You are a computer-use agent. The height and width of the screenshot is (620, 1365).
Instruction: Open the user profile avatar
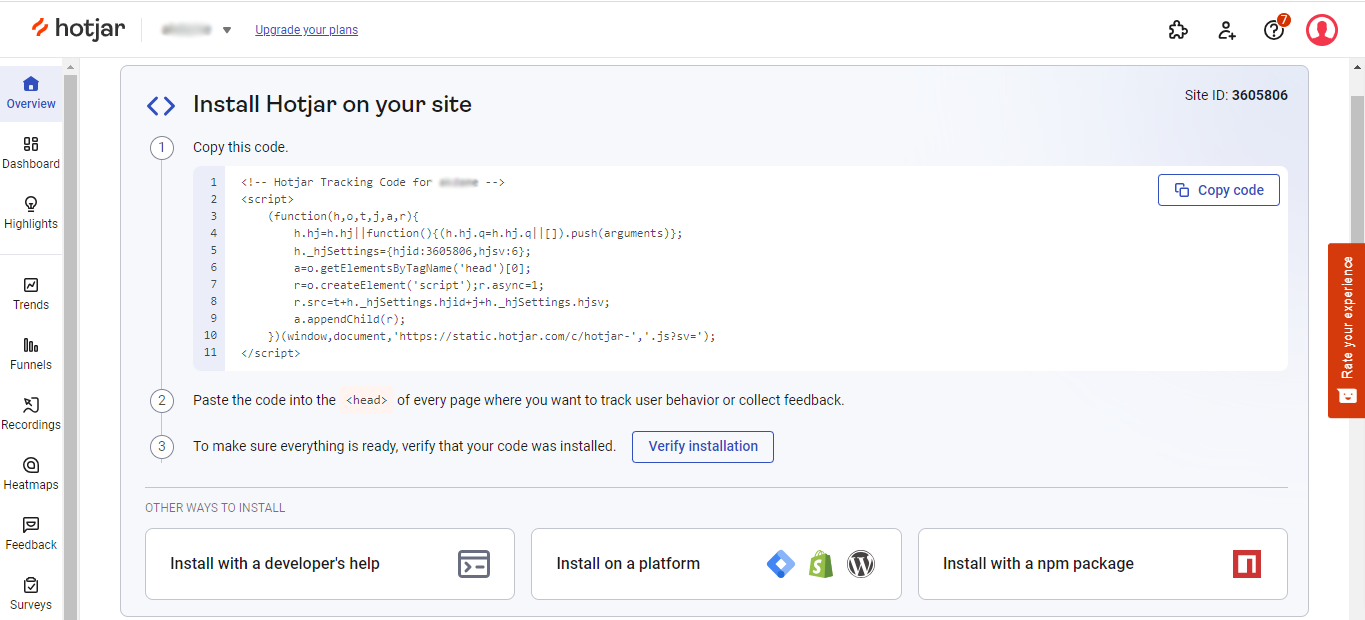tap(1322, 30)
